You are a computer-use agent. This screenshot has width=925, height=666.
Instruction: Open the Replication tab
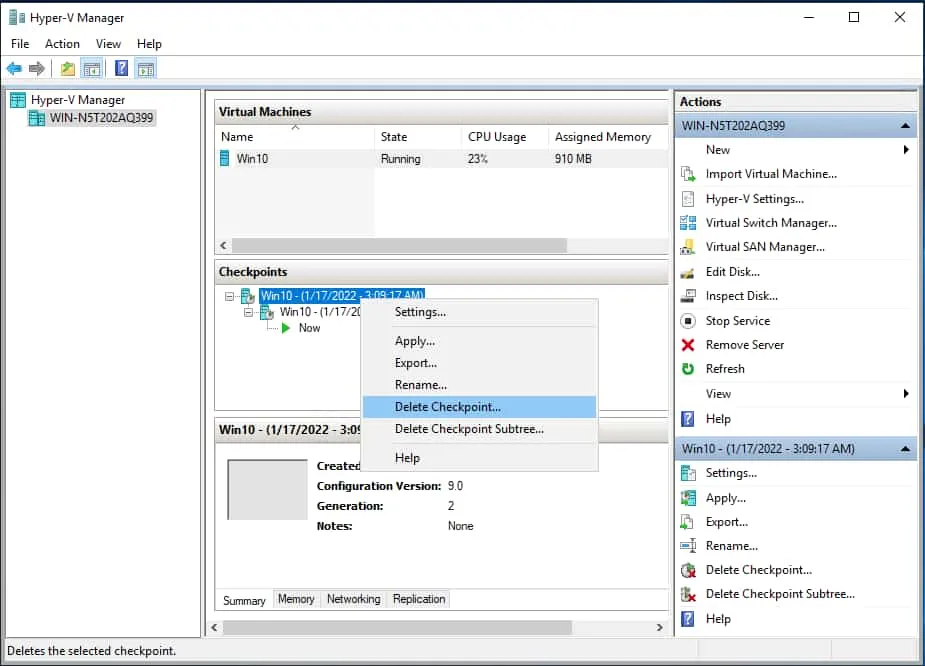pos(419,599)
